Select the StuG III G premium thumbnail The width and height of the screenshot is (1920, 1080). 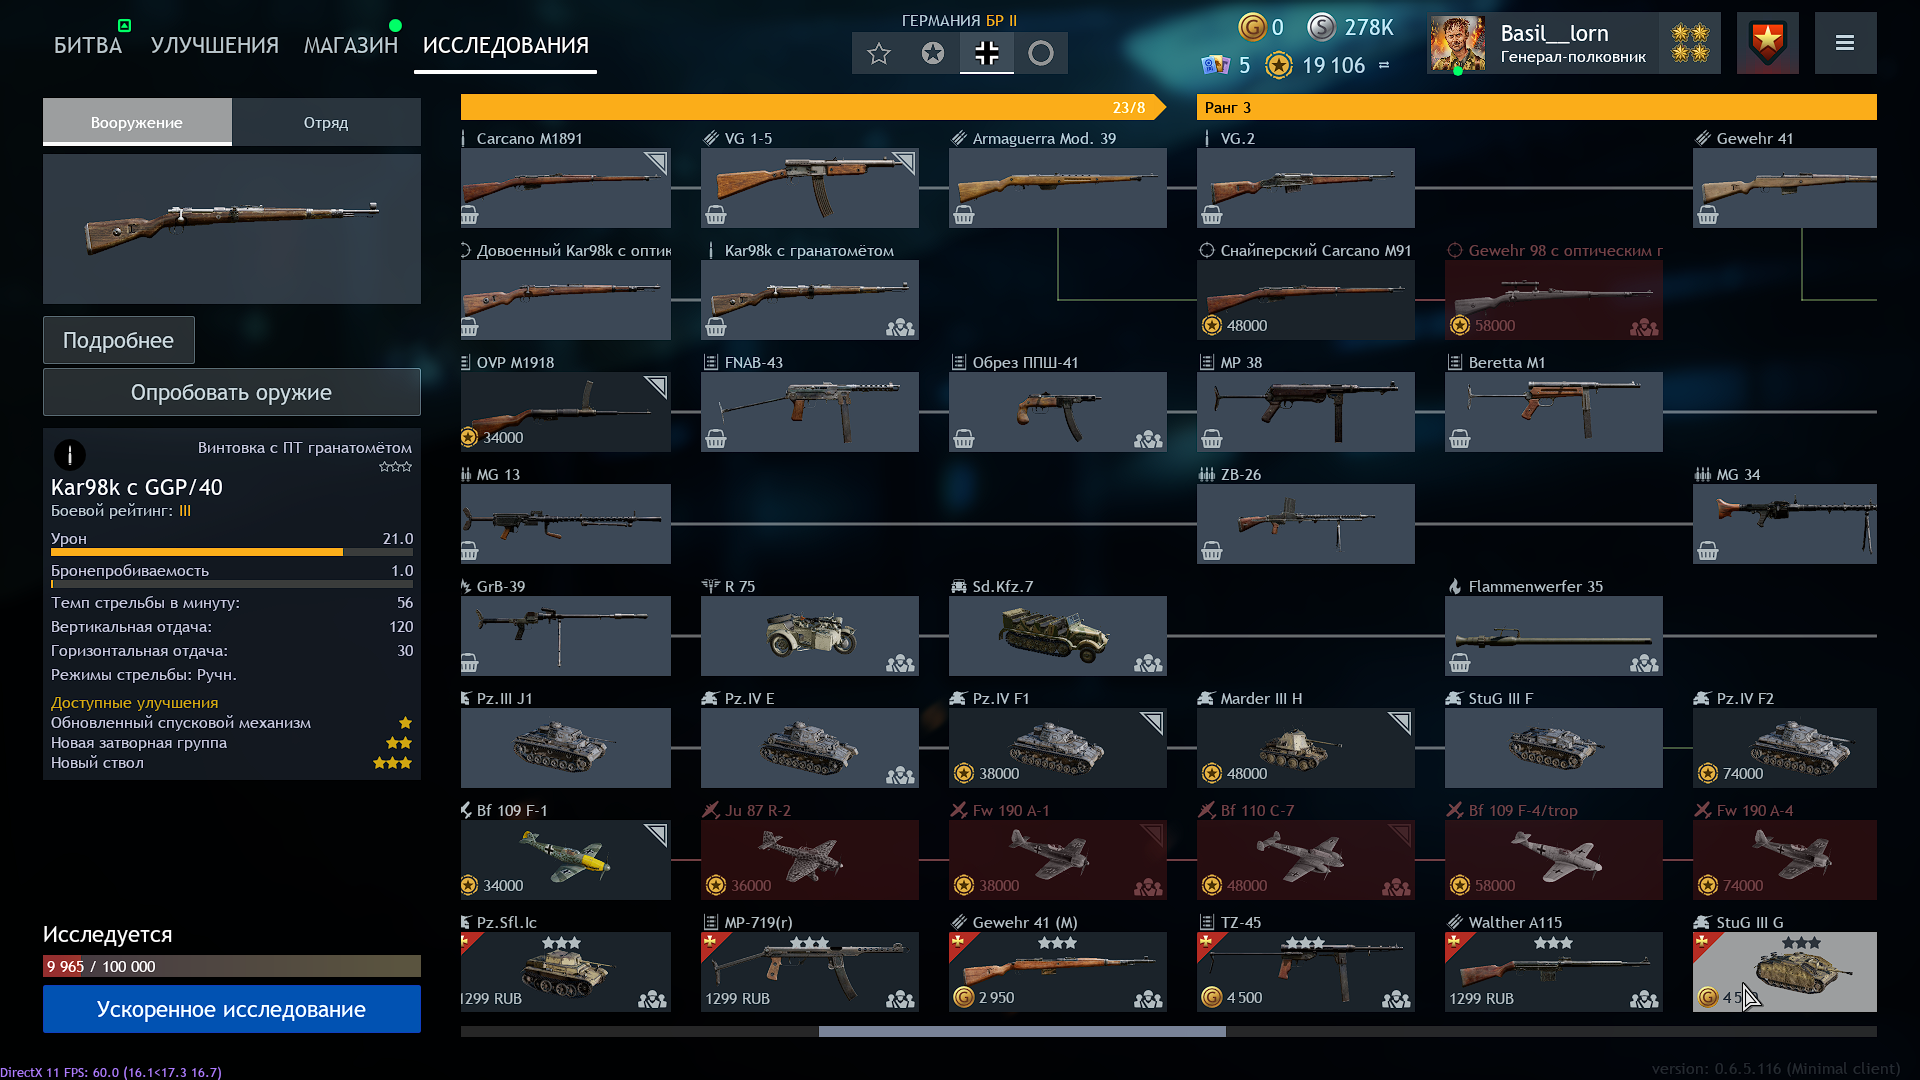coord(1784,971)
